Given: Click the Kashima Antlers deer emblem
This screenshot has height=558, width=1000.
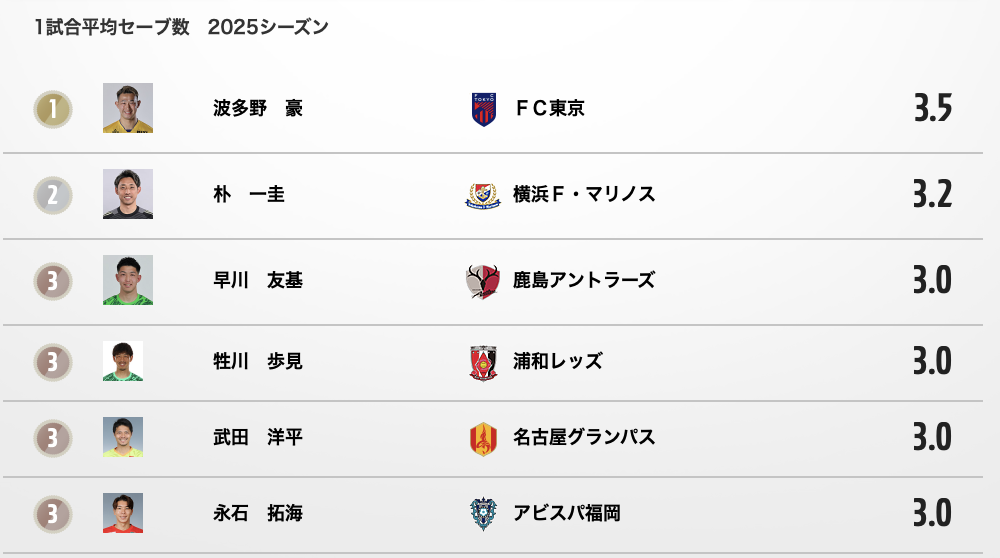Looking at the screenshot, I should pyautogui.click(x=483, y=281).
